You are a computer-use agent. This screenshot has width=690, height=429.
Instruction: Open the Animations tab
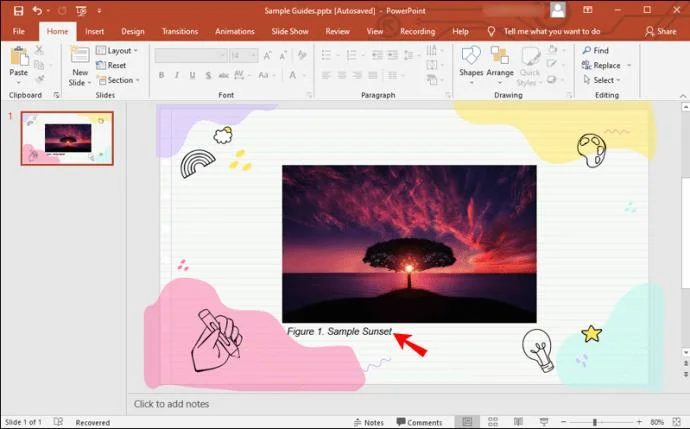235,31
